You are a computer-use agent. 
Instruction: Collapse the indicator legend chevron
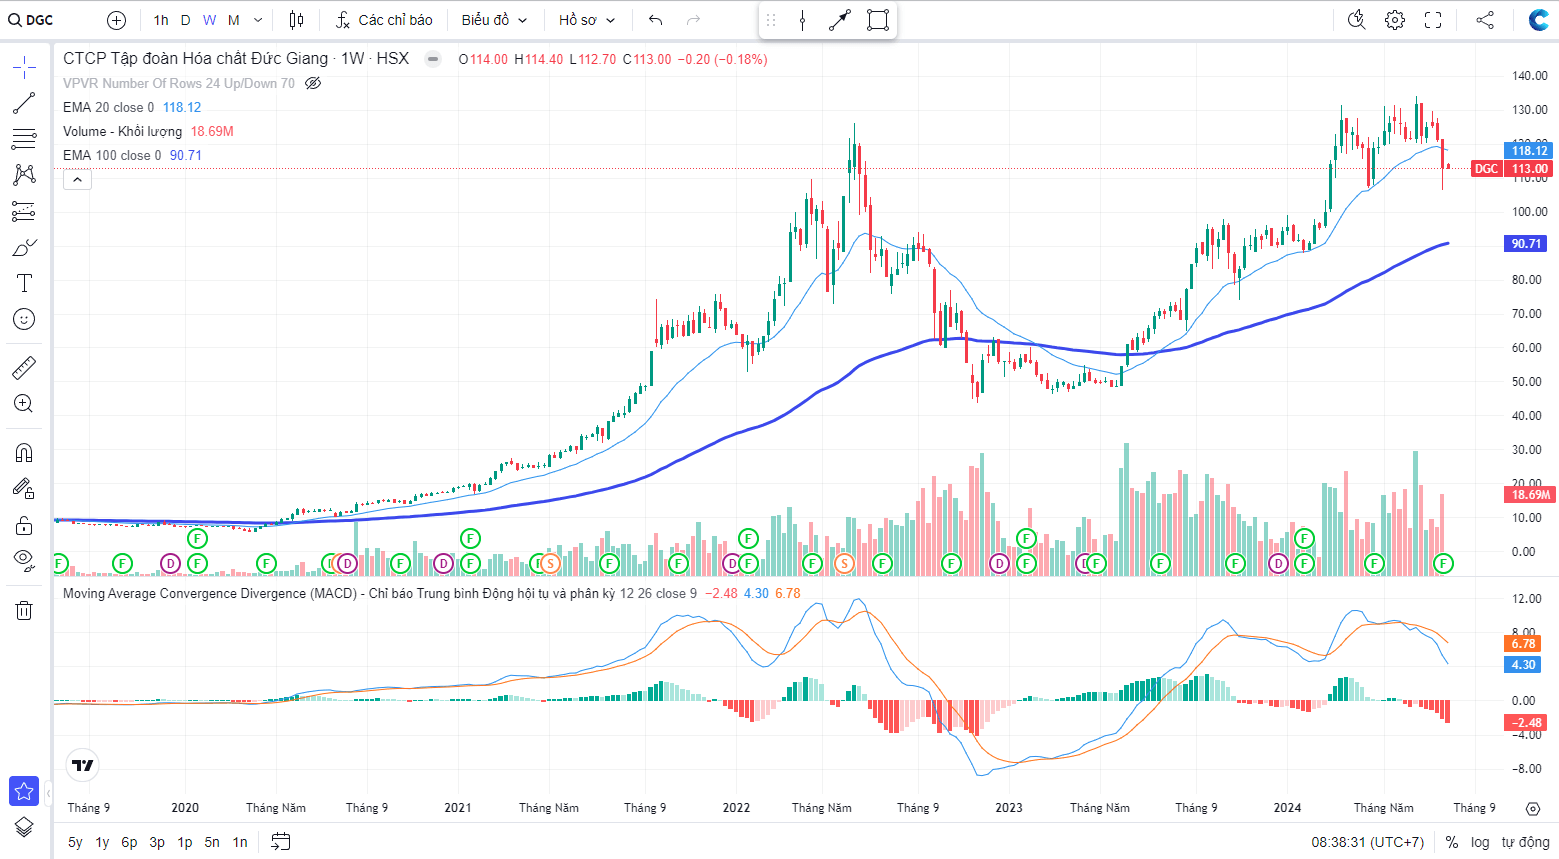(x=78, y=180)
